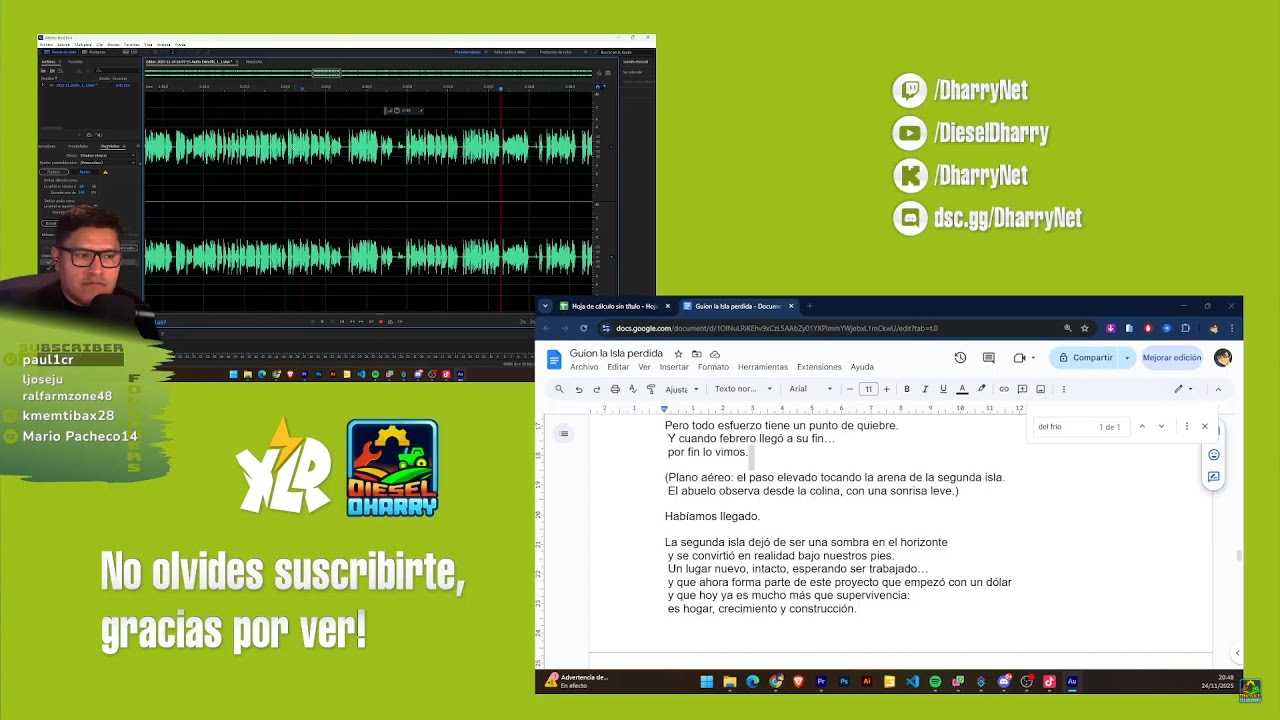Click suggest edits icon on right margin
The image size is (1280, 720).
(x=1214, y=477)
